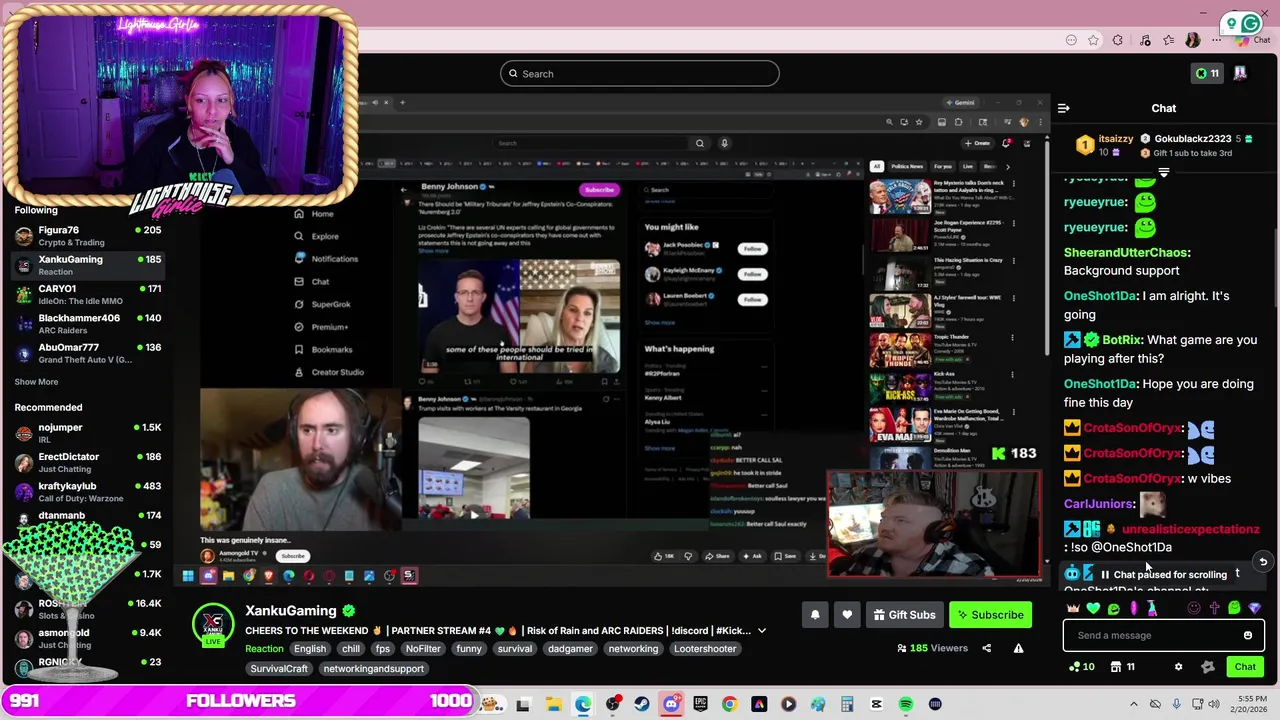Jump to latest chat with round arrow

(x=1263, y=562)
